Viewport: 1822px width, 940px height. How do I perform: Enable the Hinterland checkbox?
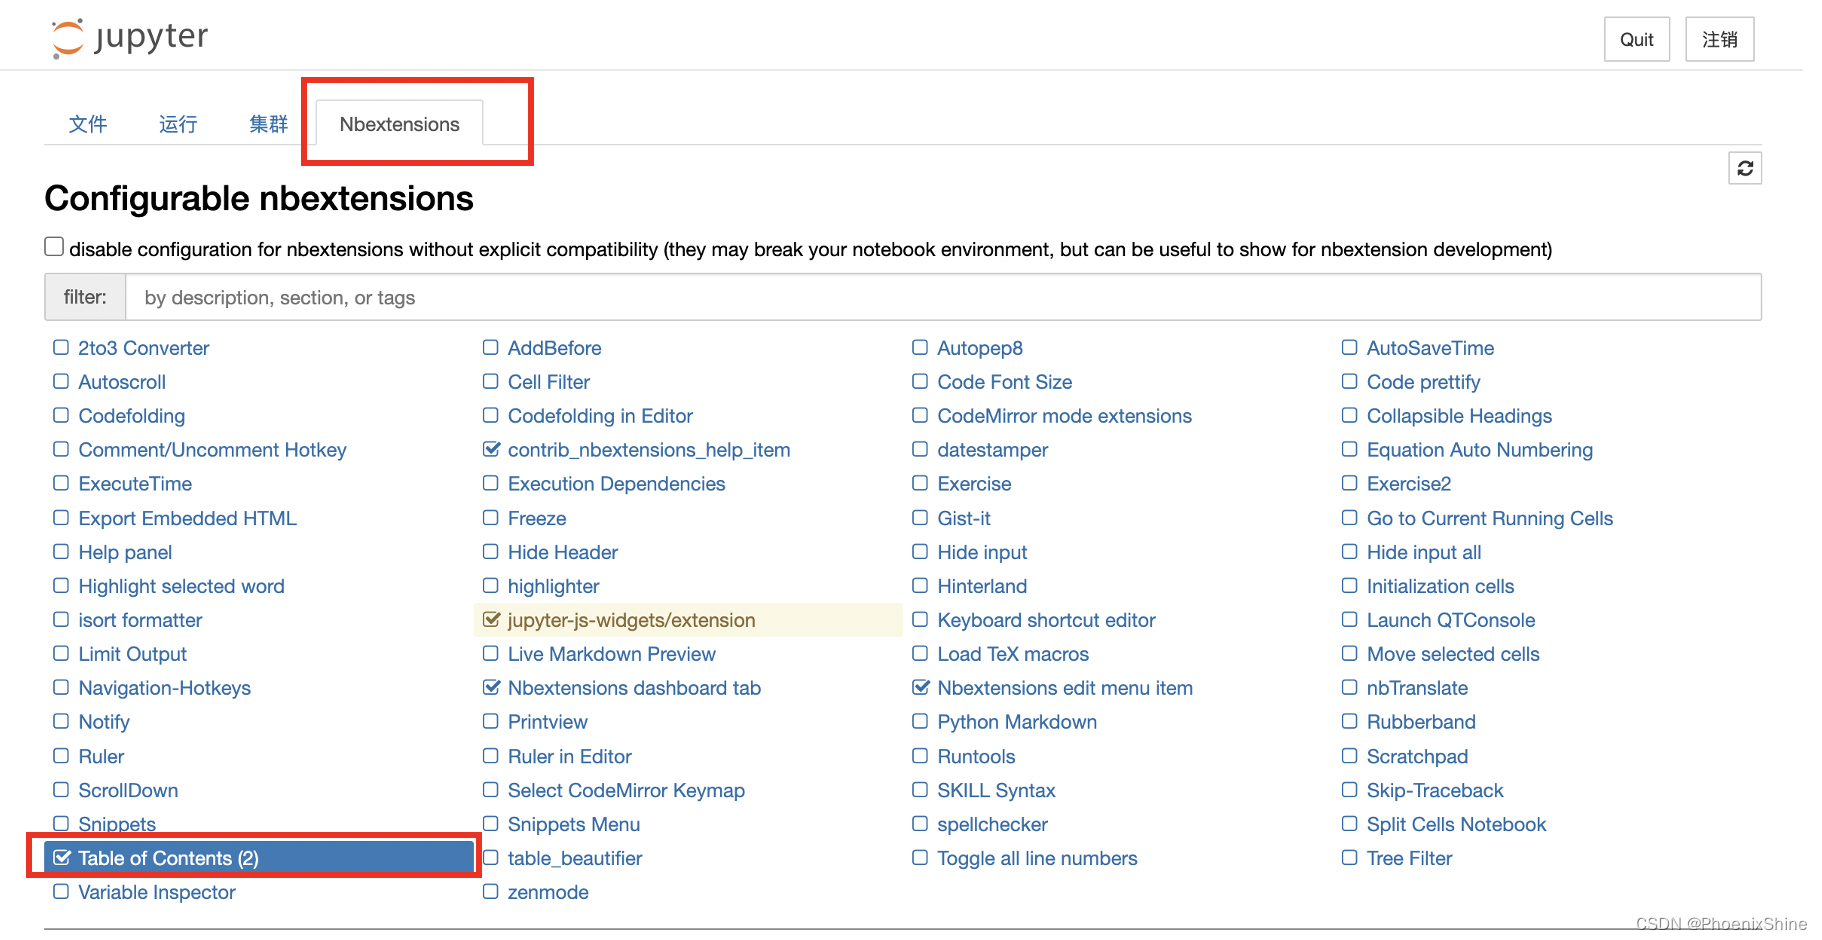920,585
